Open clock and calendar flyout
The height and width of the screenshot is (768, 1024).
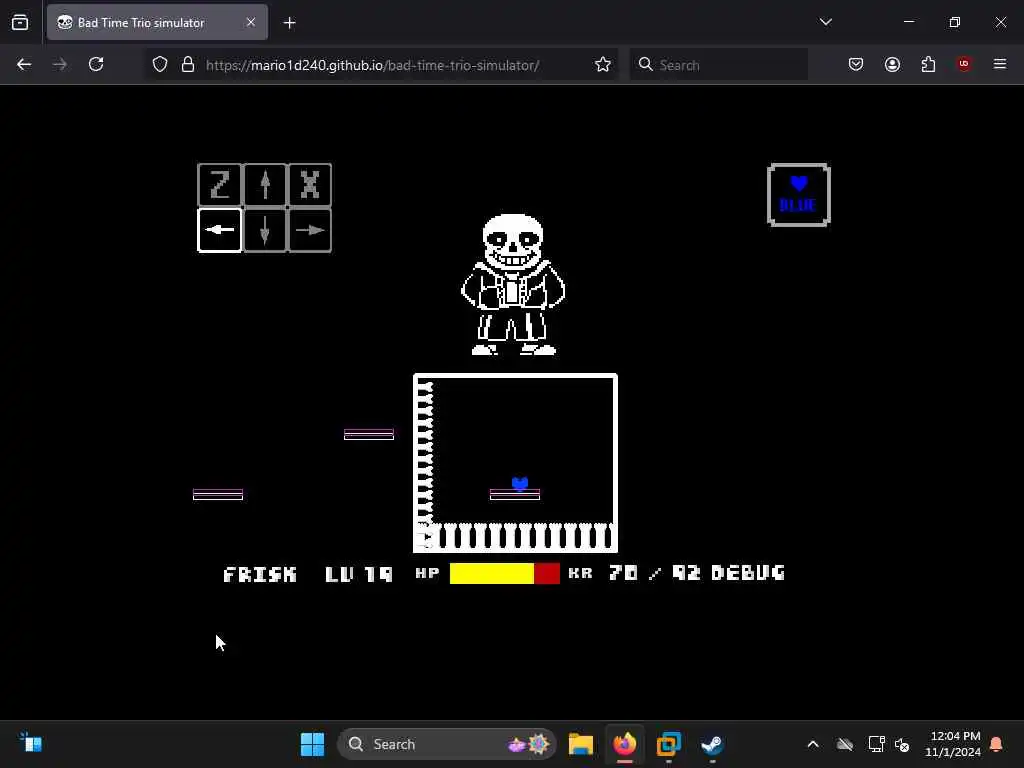point(953,744)
